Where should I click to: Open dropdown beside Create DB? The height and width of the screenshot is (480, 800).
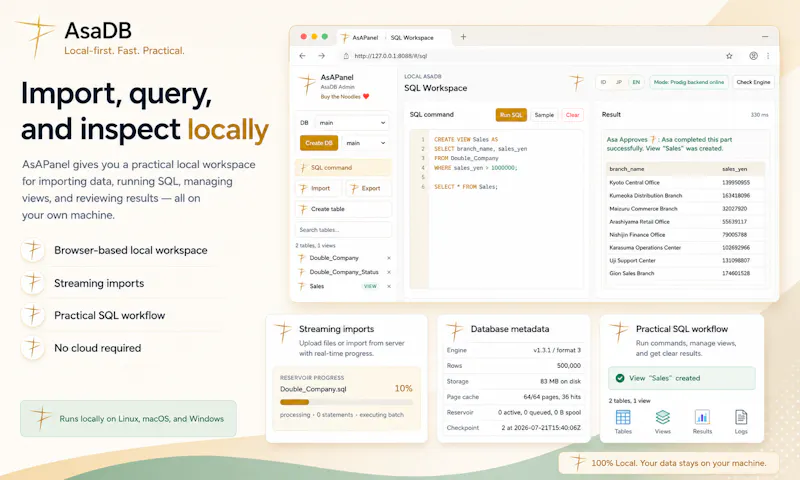click(366, 143)
